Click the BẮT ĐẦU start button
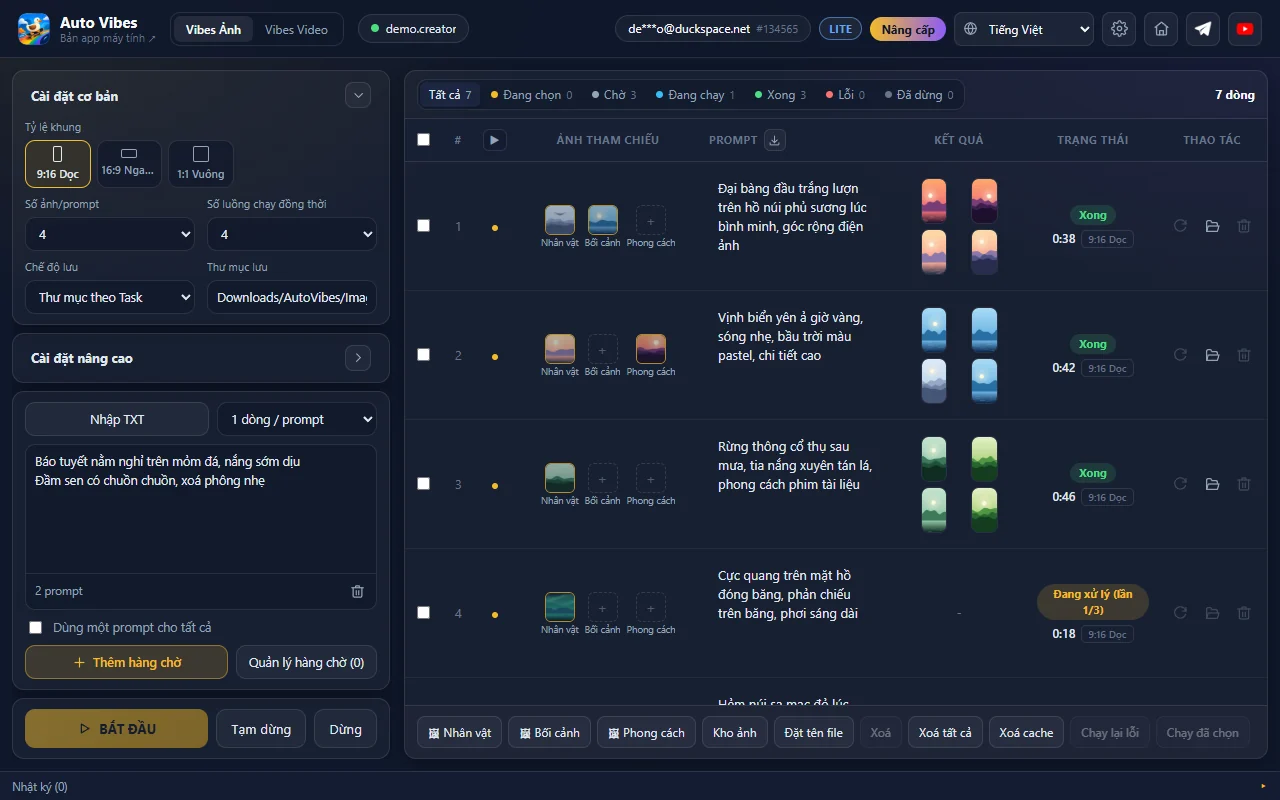1280x800 pixels. tap(116, 729)
